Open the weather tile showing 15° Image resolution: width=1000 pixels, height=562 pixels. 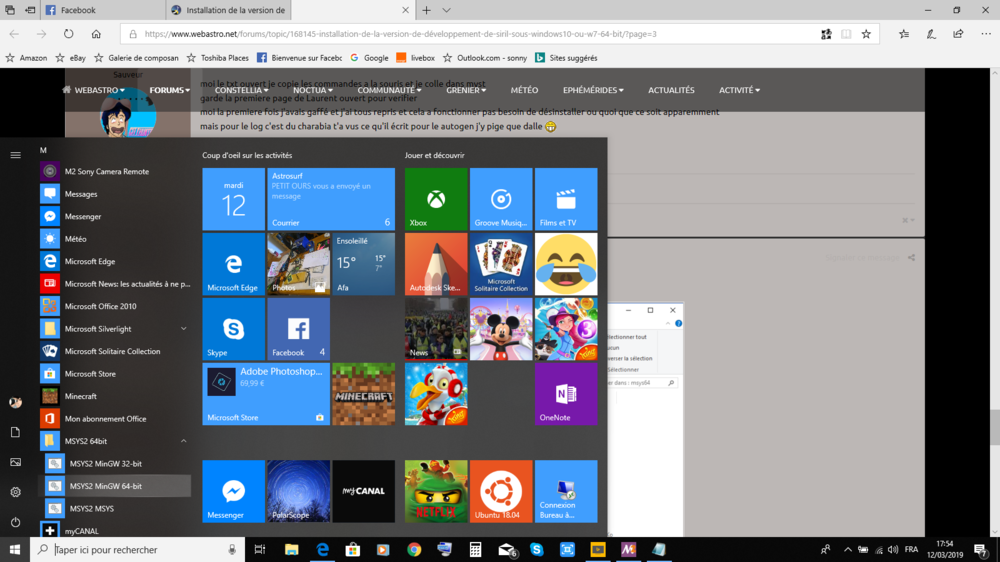point(364,264)
